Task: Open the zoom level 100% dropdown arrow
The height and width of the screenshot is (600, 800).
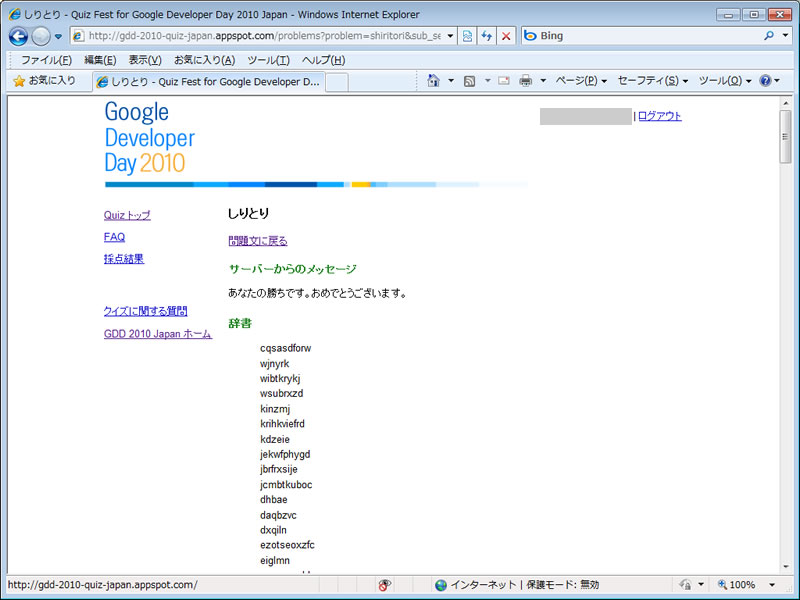Action: click(771, 585)
